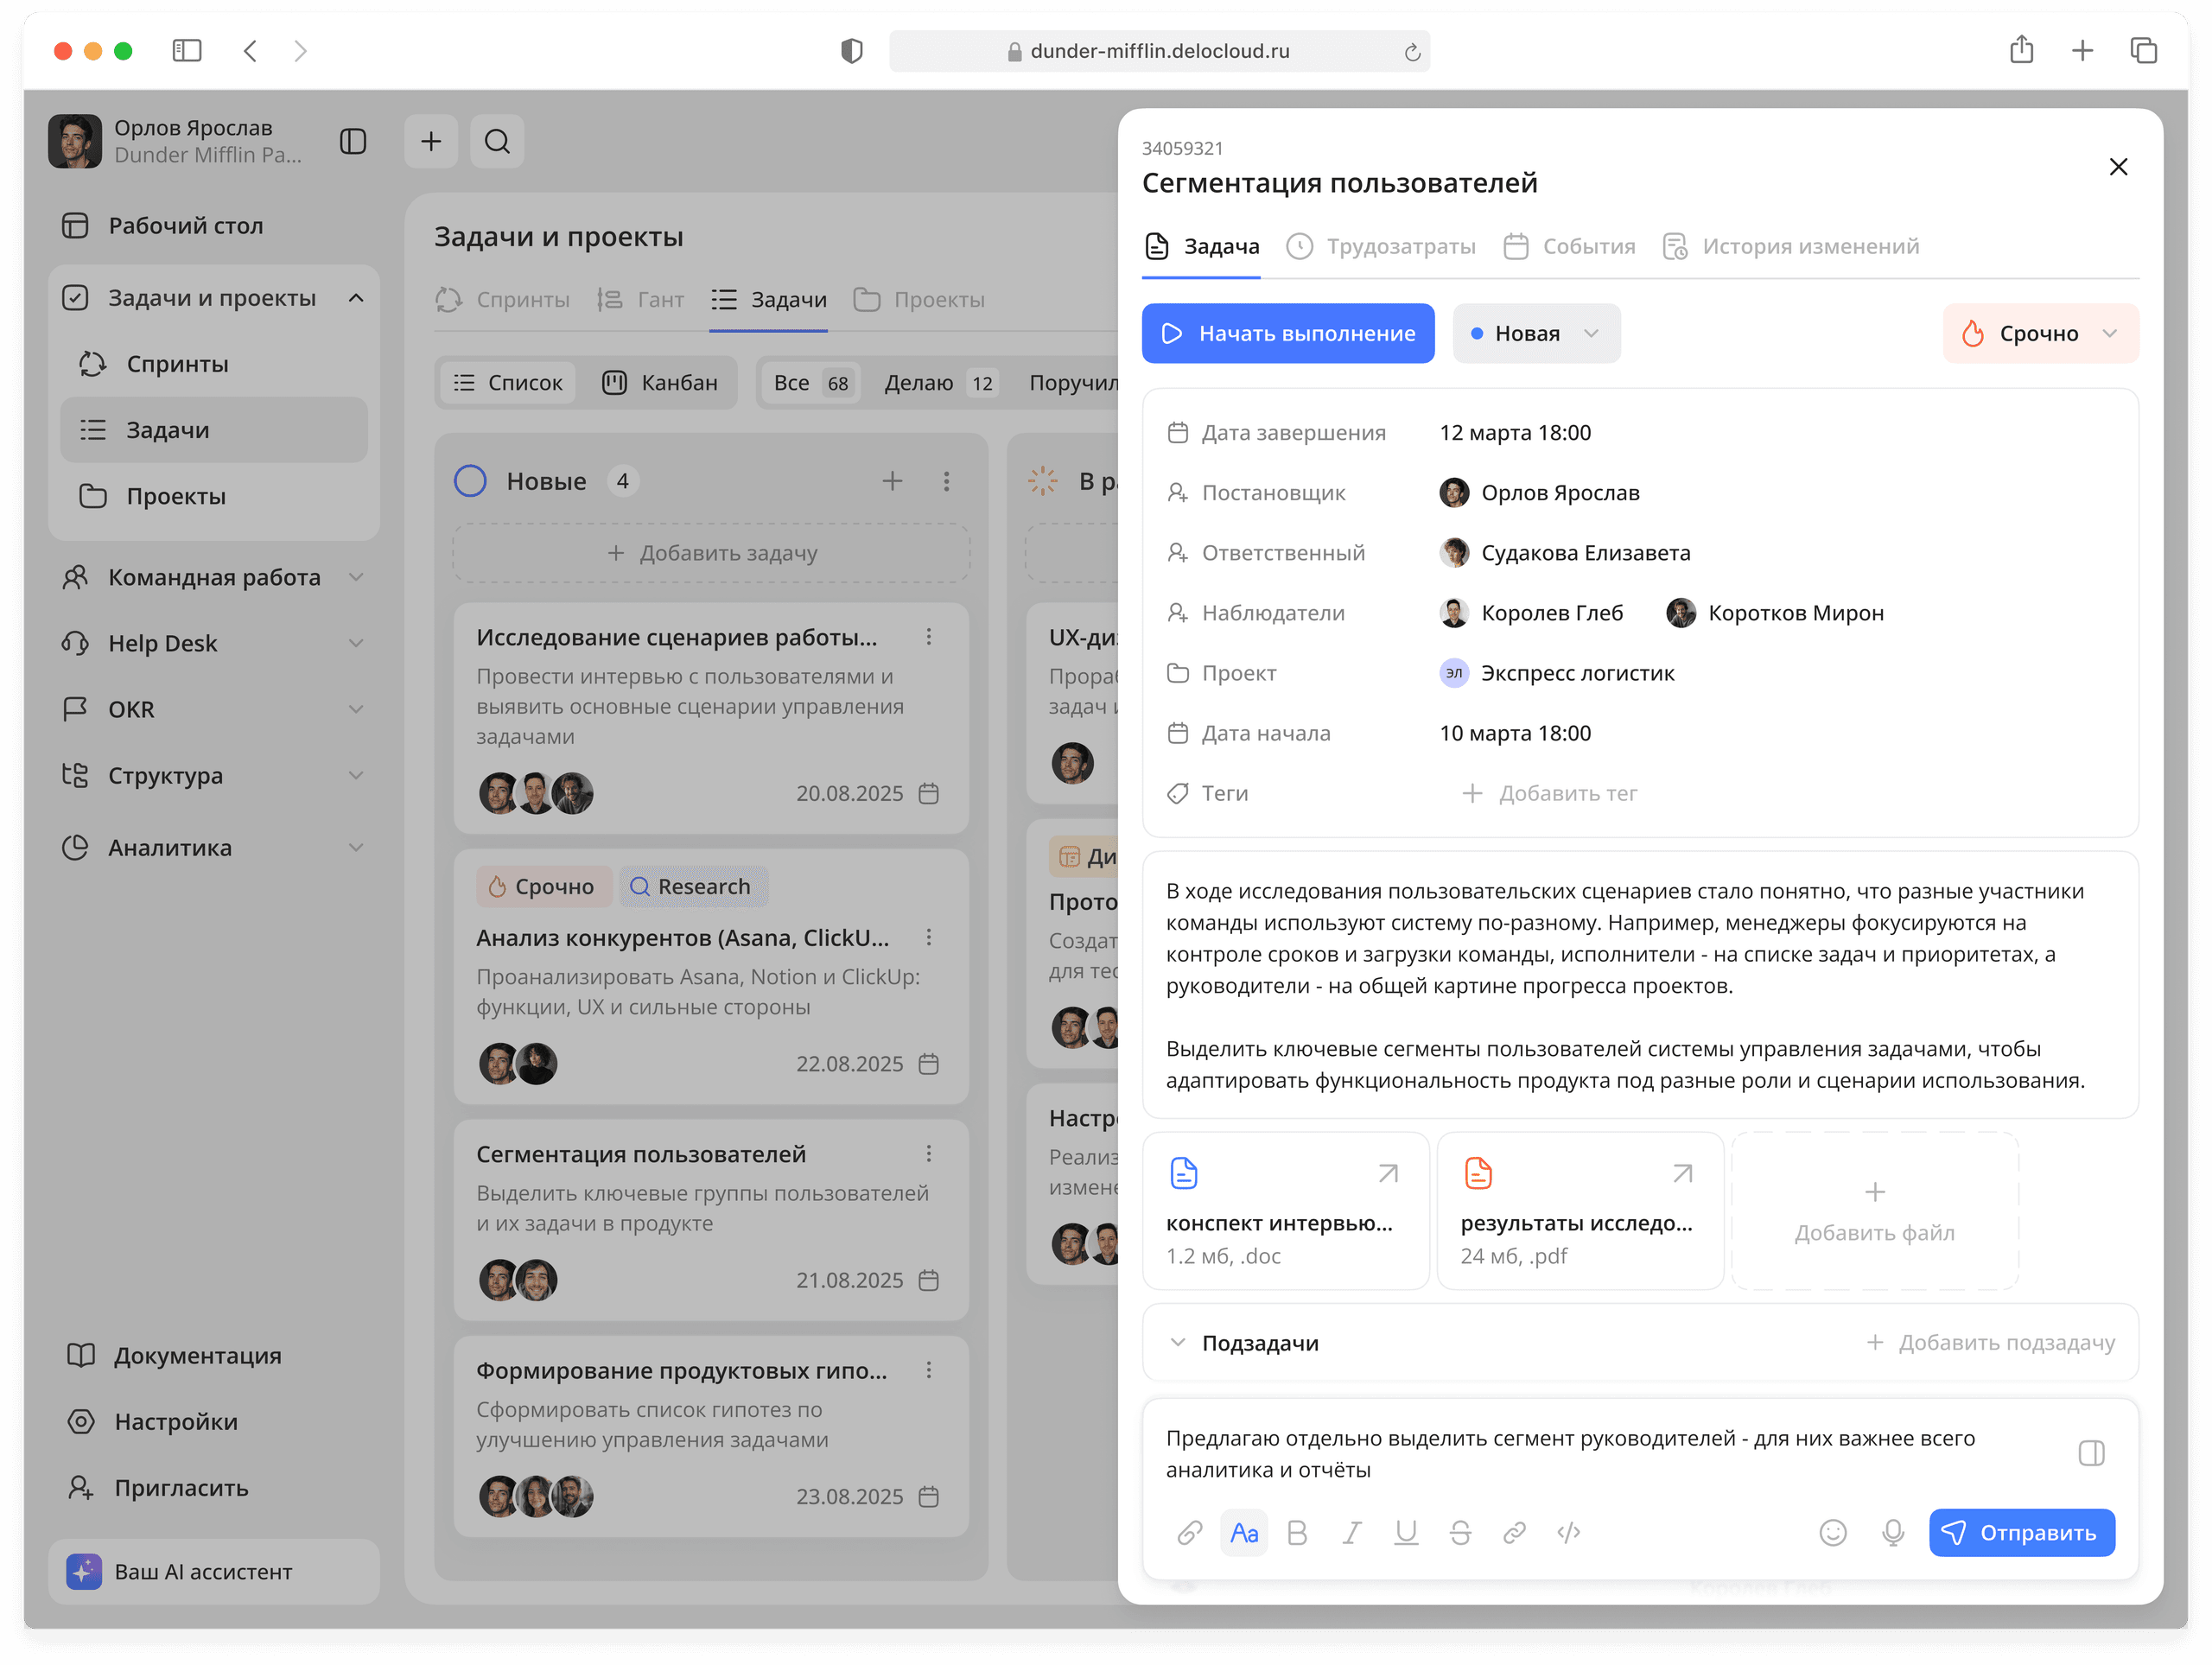The height and width of the screenshot is (1665, 2212).
Task: Apply bold formatting in the comment editor
Action: coord(1297,1532)
